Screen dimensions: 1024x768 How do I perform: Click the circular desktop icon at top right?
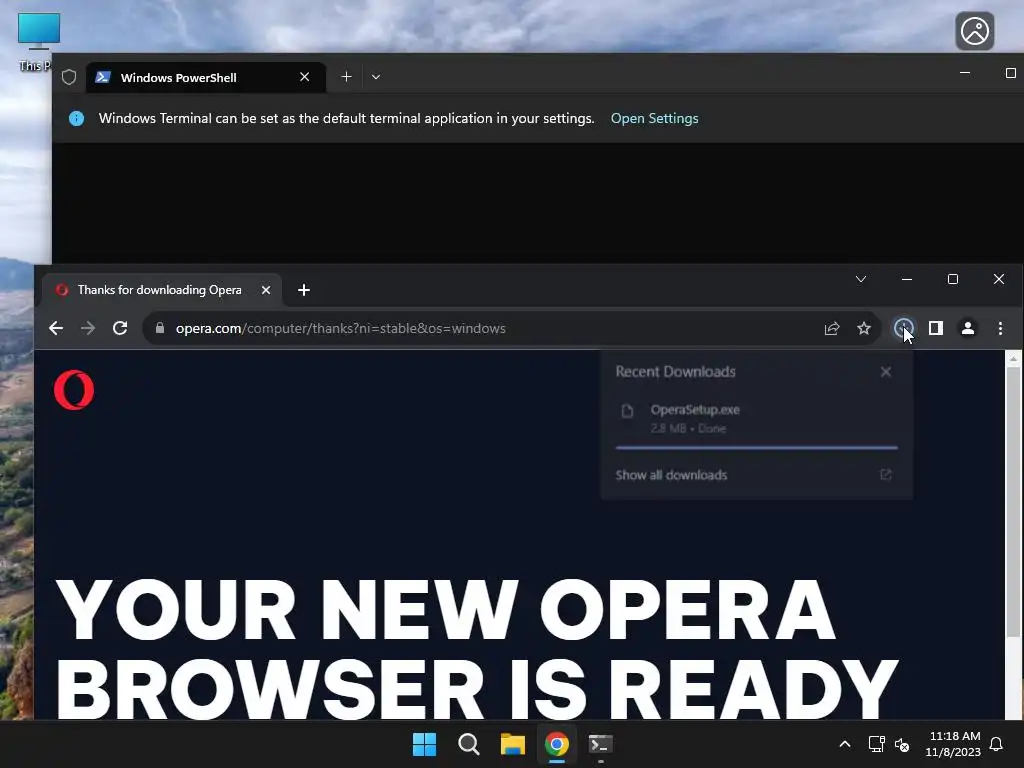(x=975, y=31)
